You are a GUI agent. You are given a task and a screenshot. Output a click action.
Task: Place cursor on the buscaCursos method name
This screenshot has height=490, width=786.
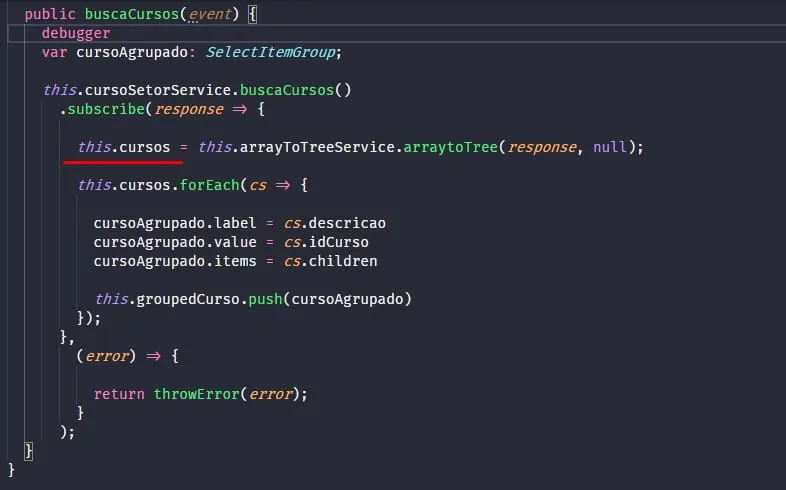132,14
